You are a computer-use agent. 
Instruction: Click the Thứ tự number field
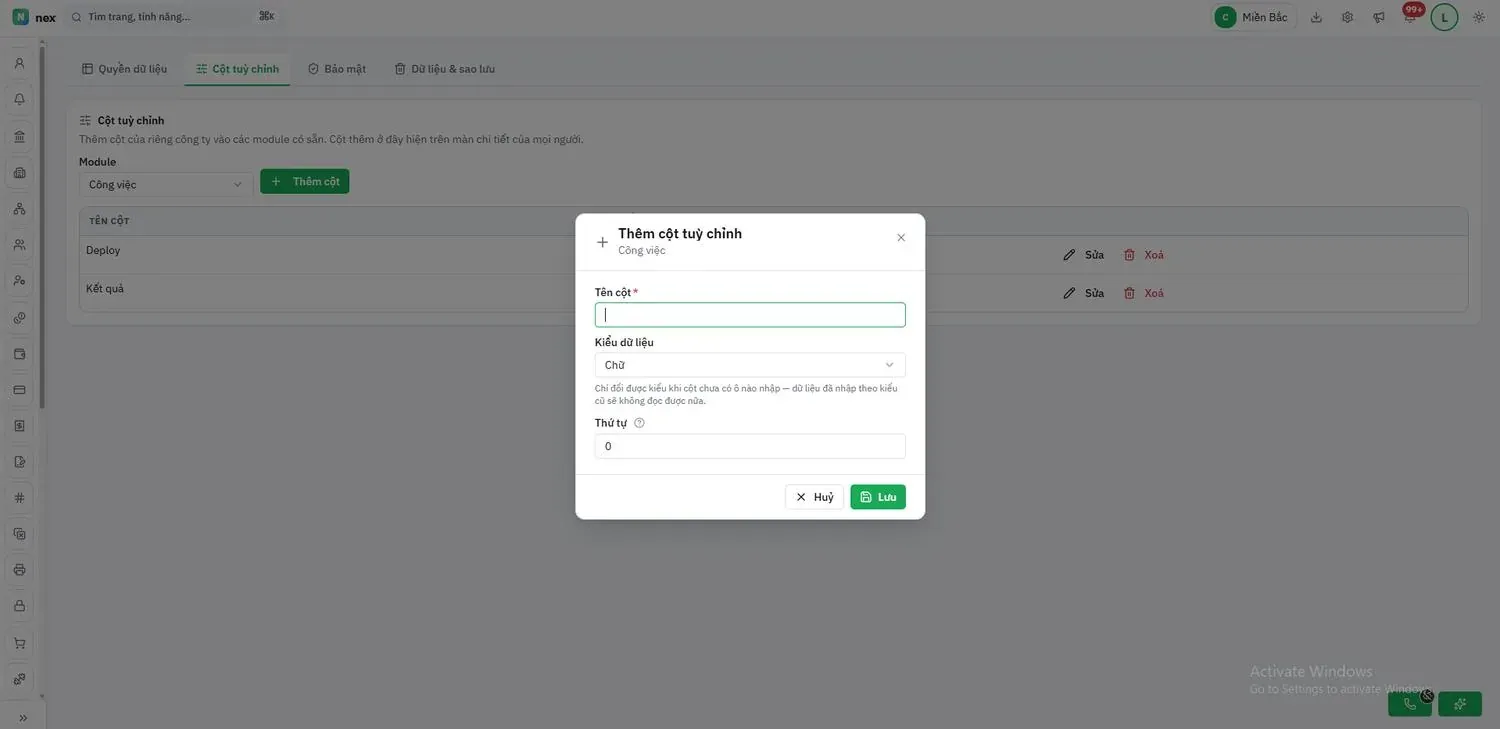(x=750, y=446)
